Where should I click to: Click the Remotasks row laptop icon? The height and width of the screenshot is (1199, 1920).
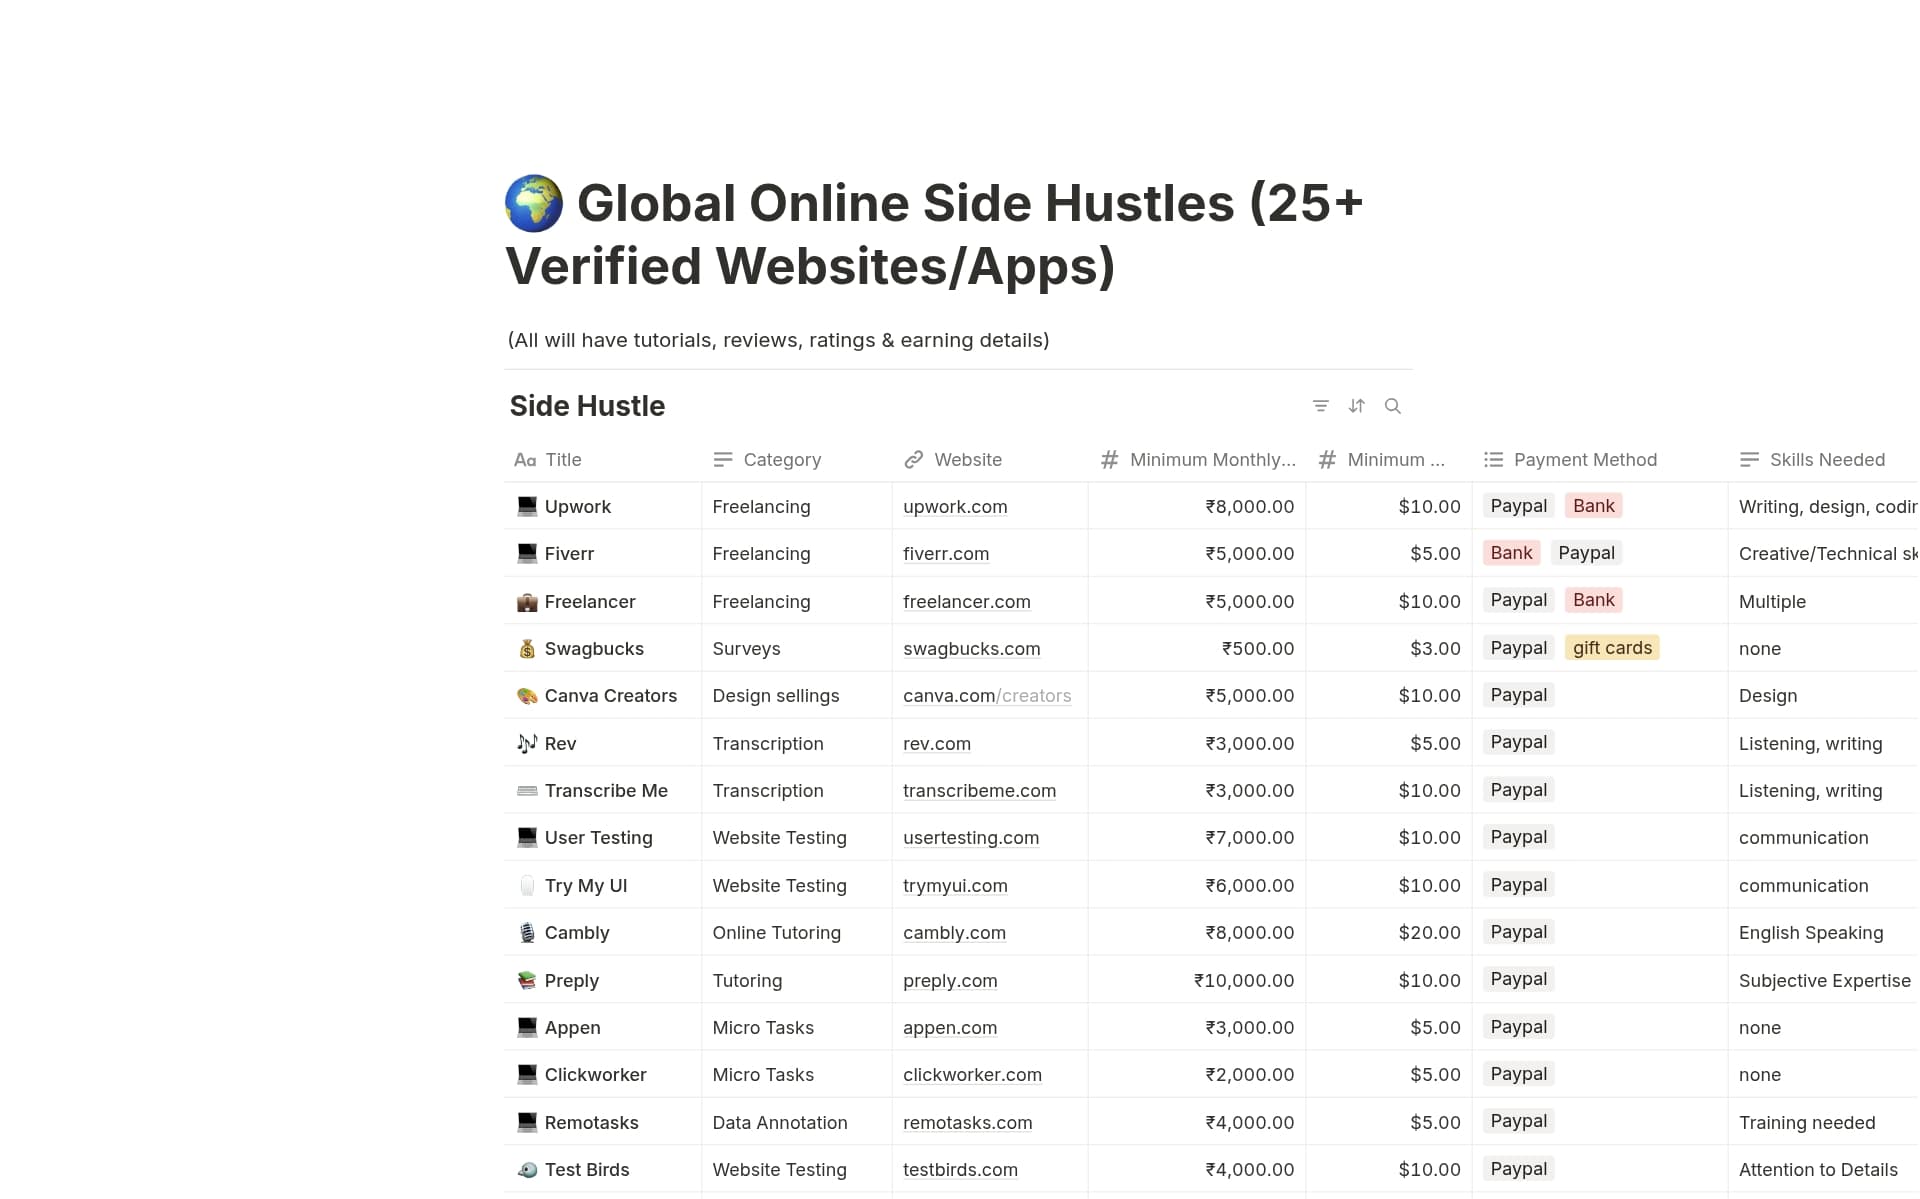tap(527, 1122)
